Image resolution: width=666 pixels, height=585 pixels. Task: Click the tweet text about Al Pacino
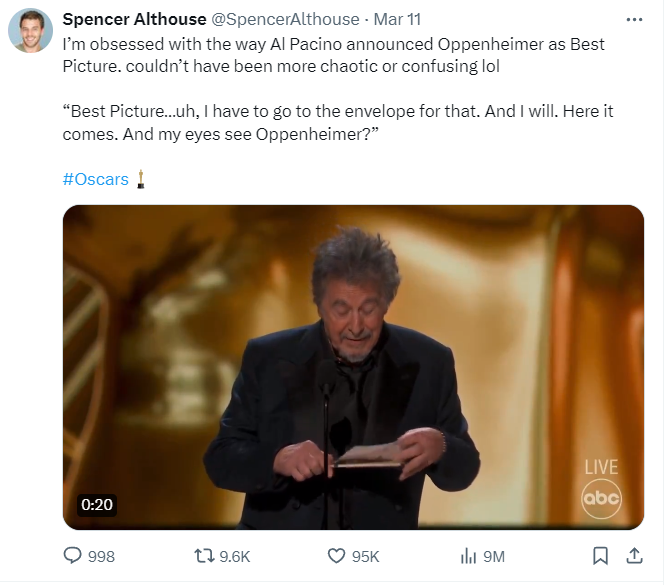[x=333, y=55]
